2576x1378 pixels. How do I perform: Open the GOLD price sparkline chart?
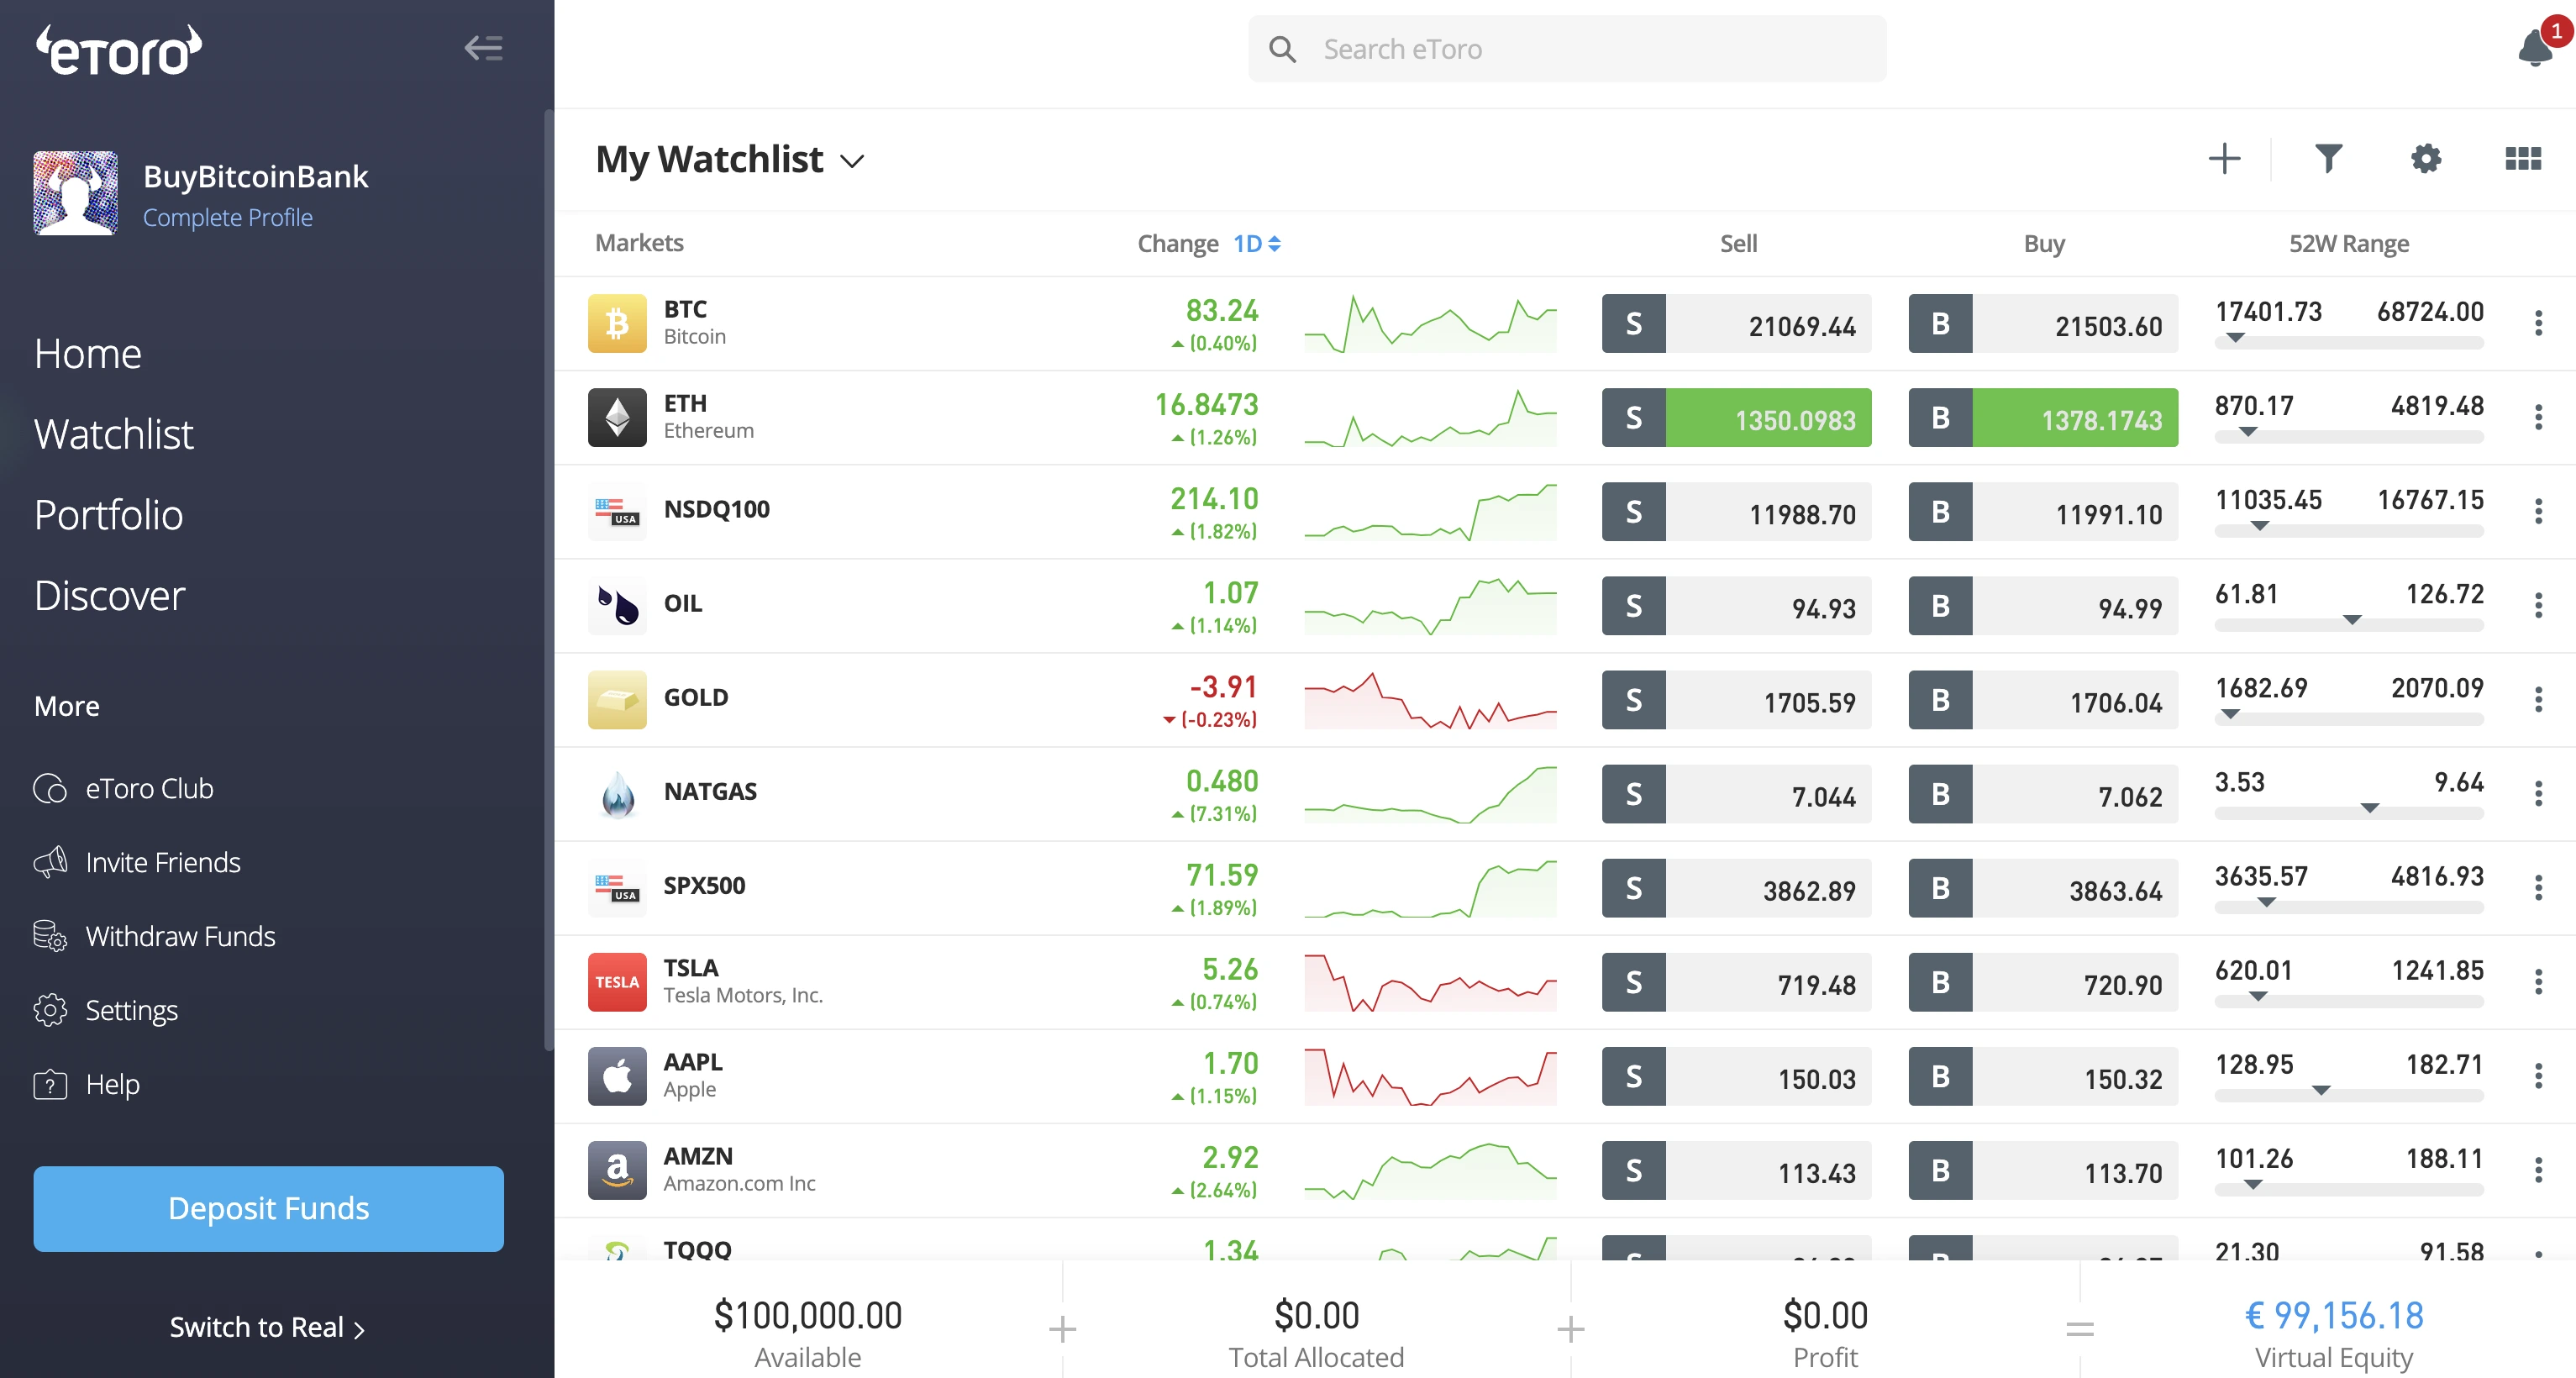click(x=1430, y=699)
